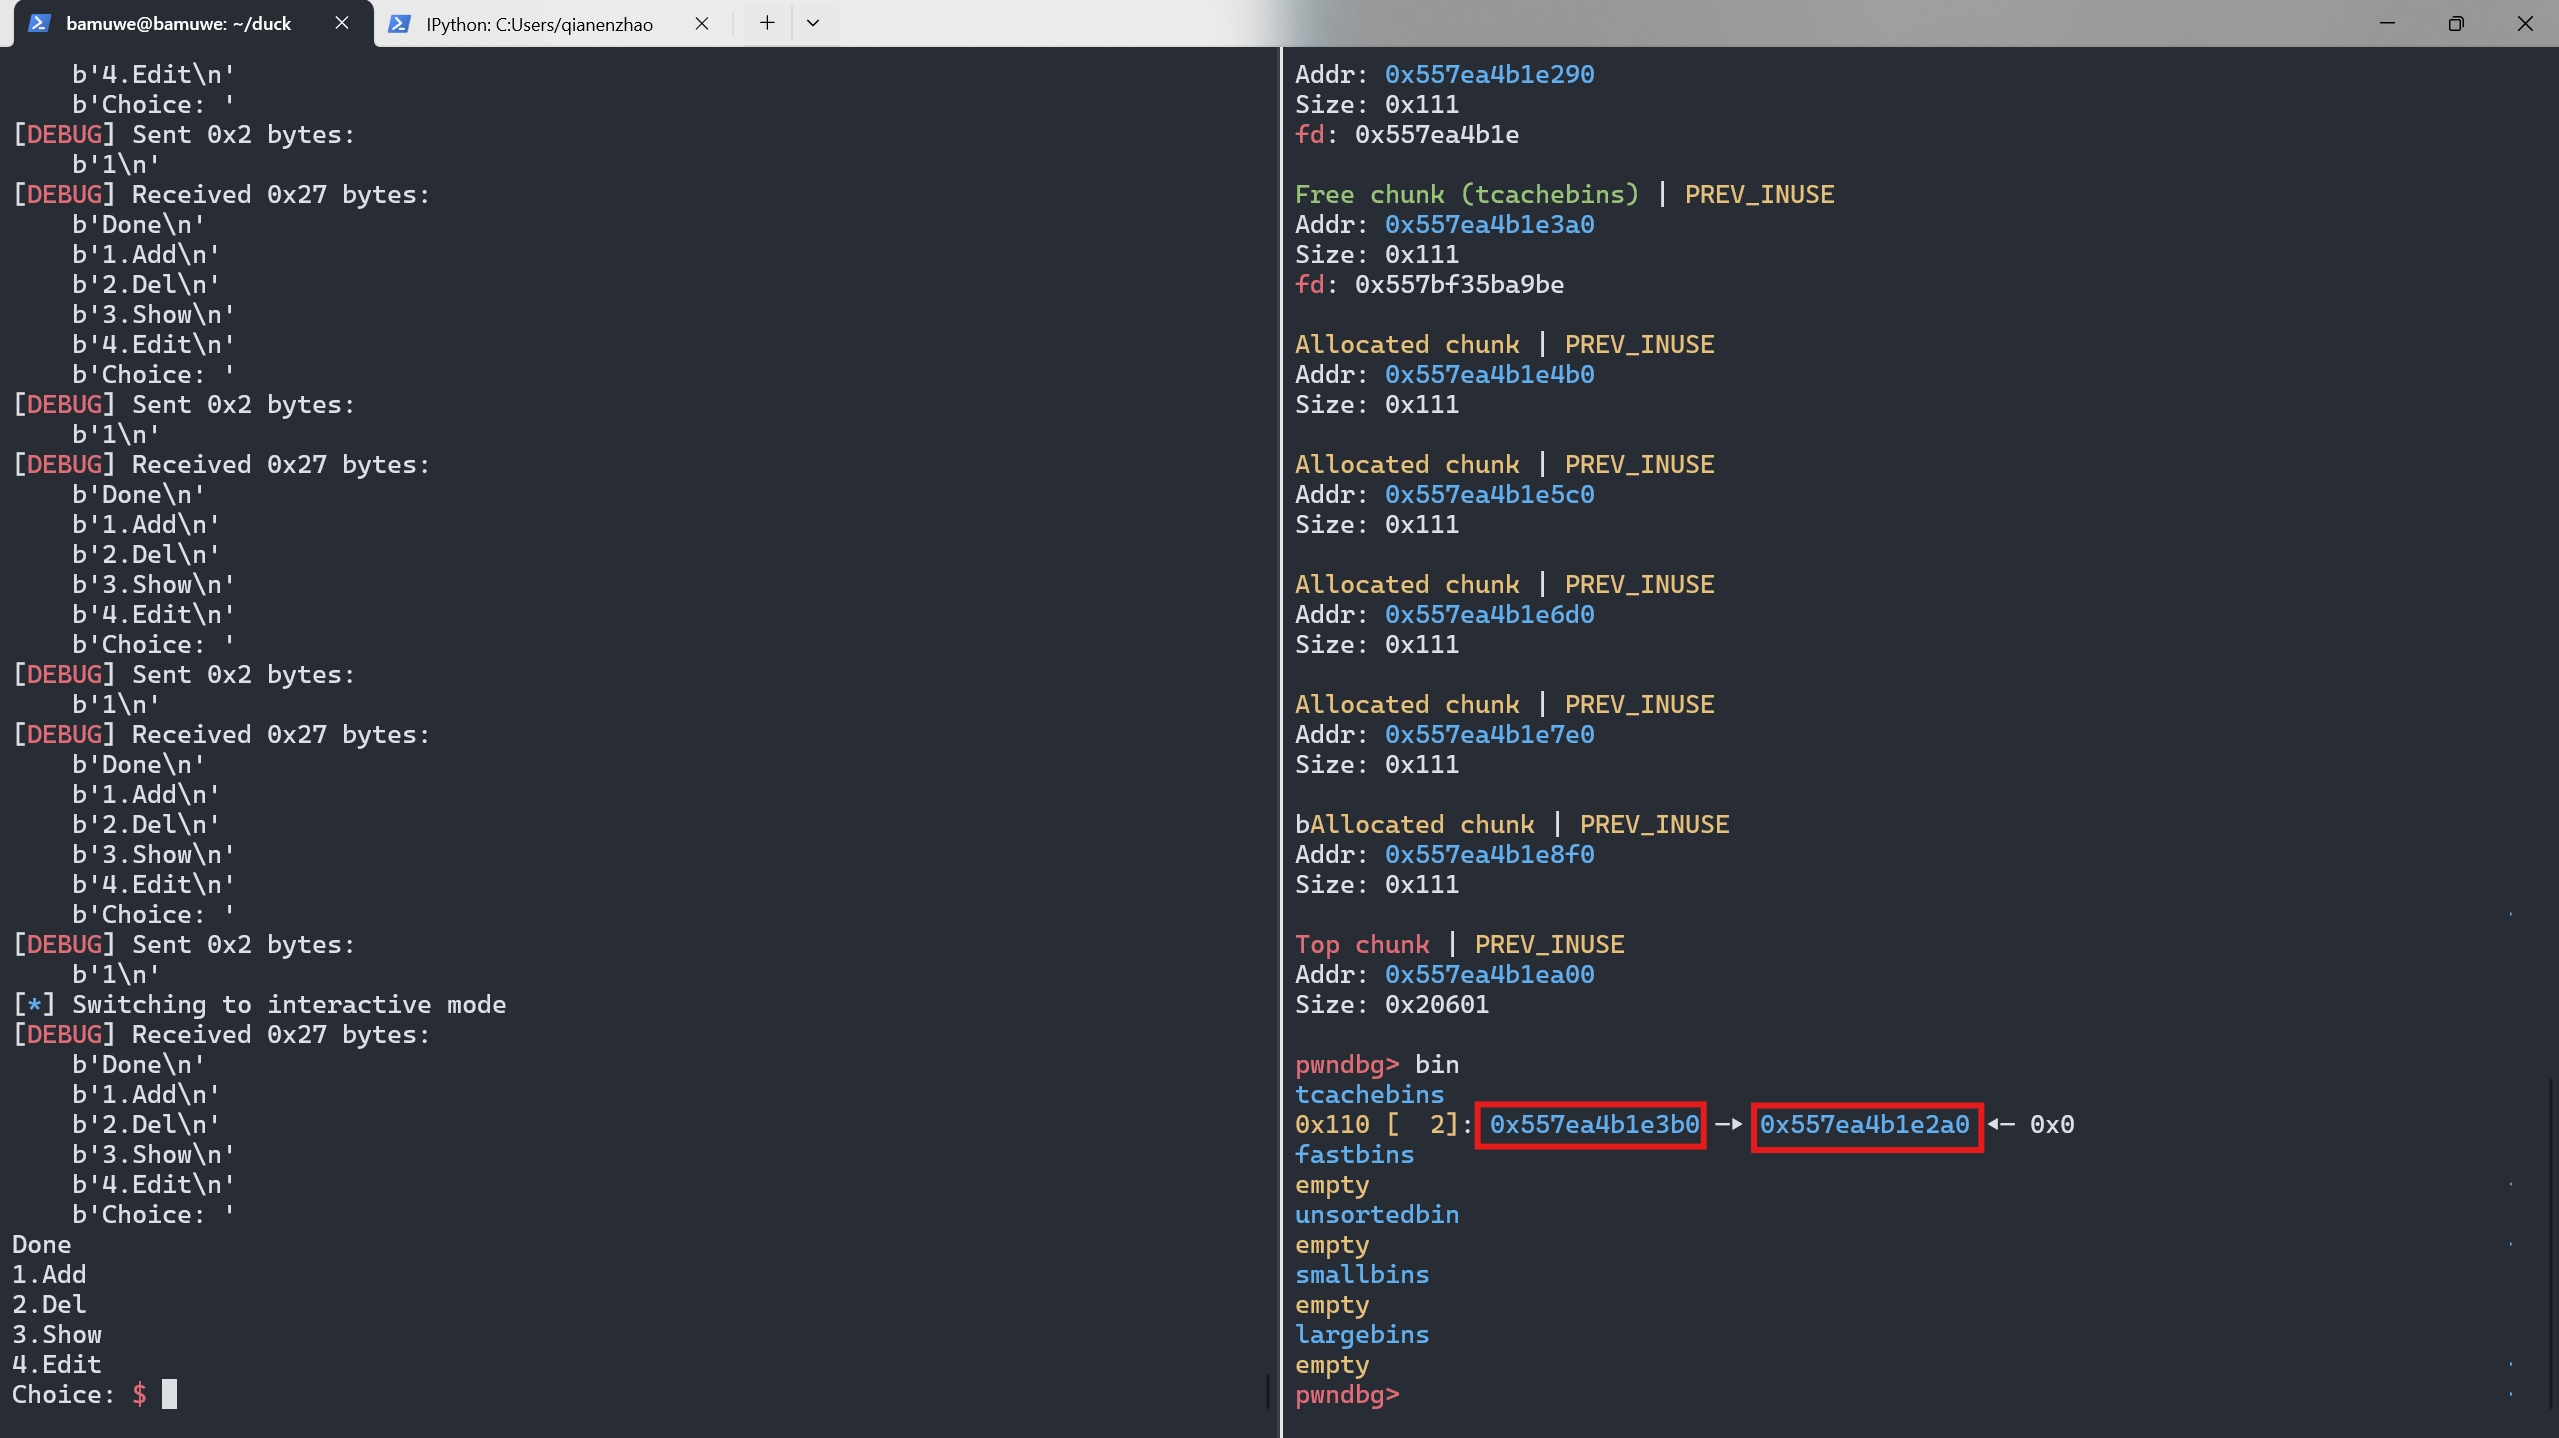This screenshot has height=1438, width=2559.
Task: Click the 'bAllocated chunk' heading
Action: [1414, 824]
